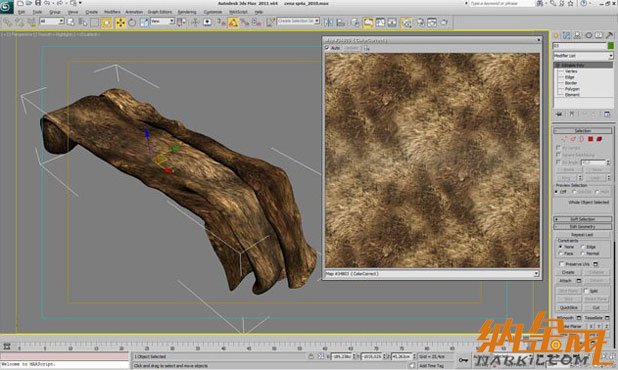
Task: Toggle the Auto checkbox in map preview window
Action: click(327, 48)
